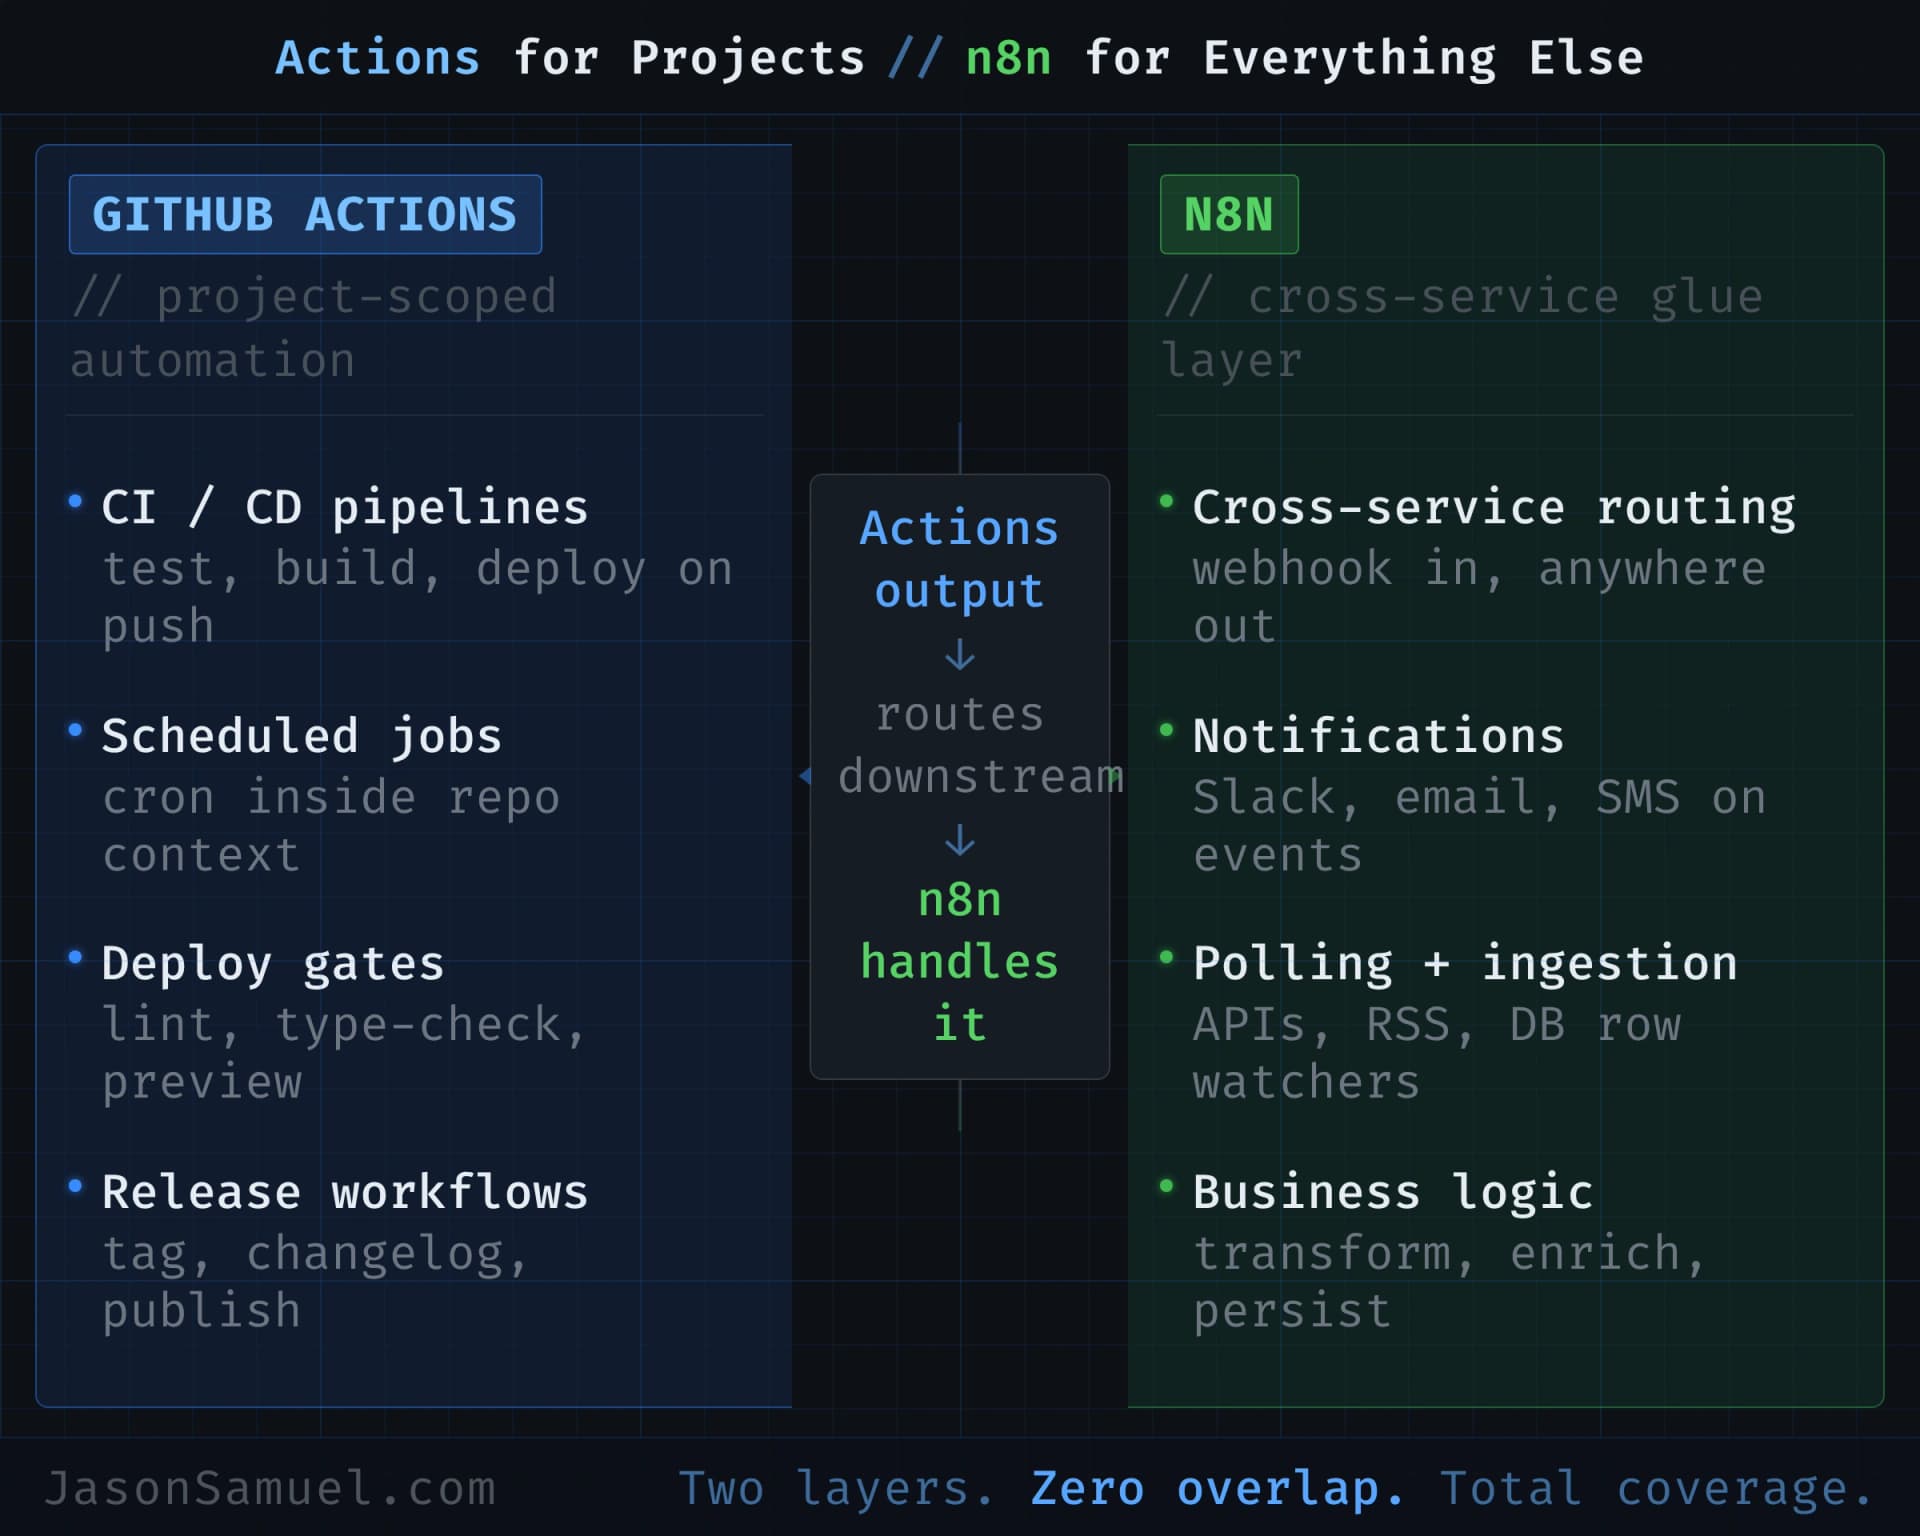Click 'Slack, email, SMS on events' description

(1479, 825)
